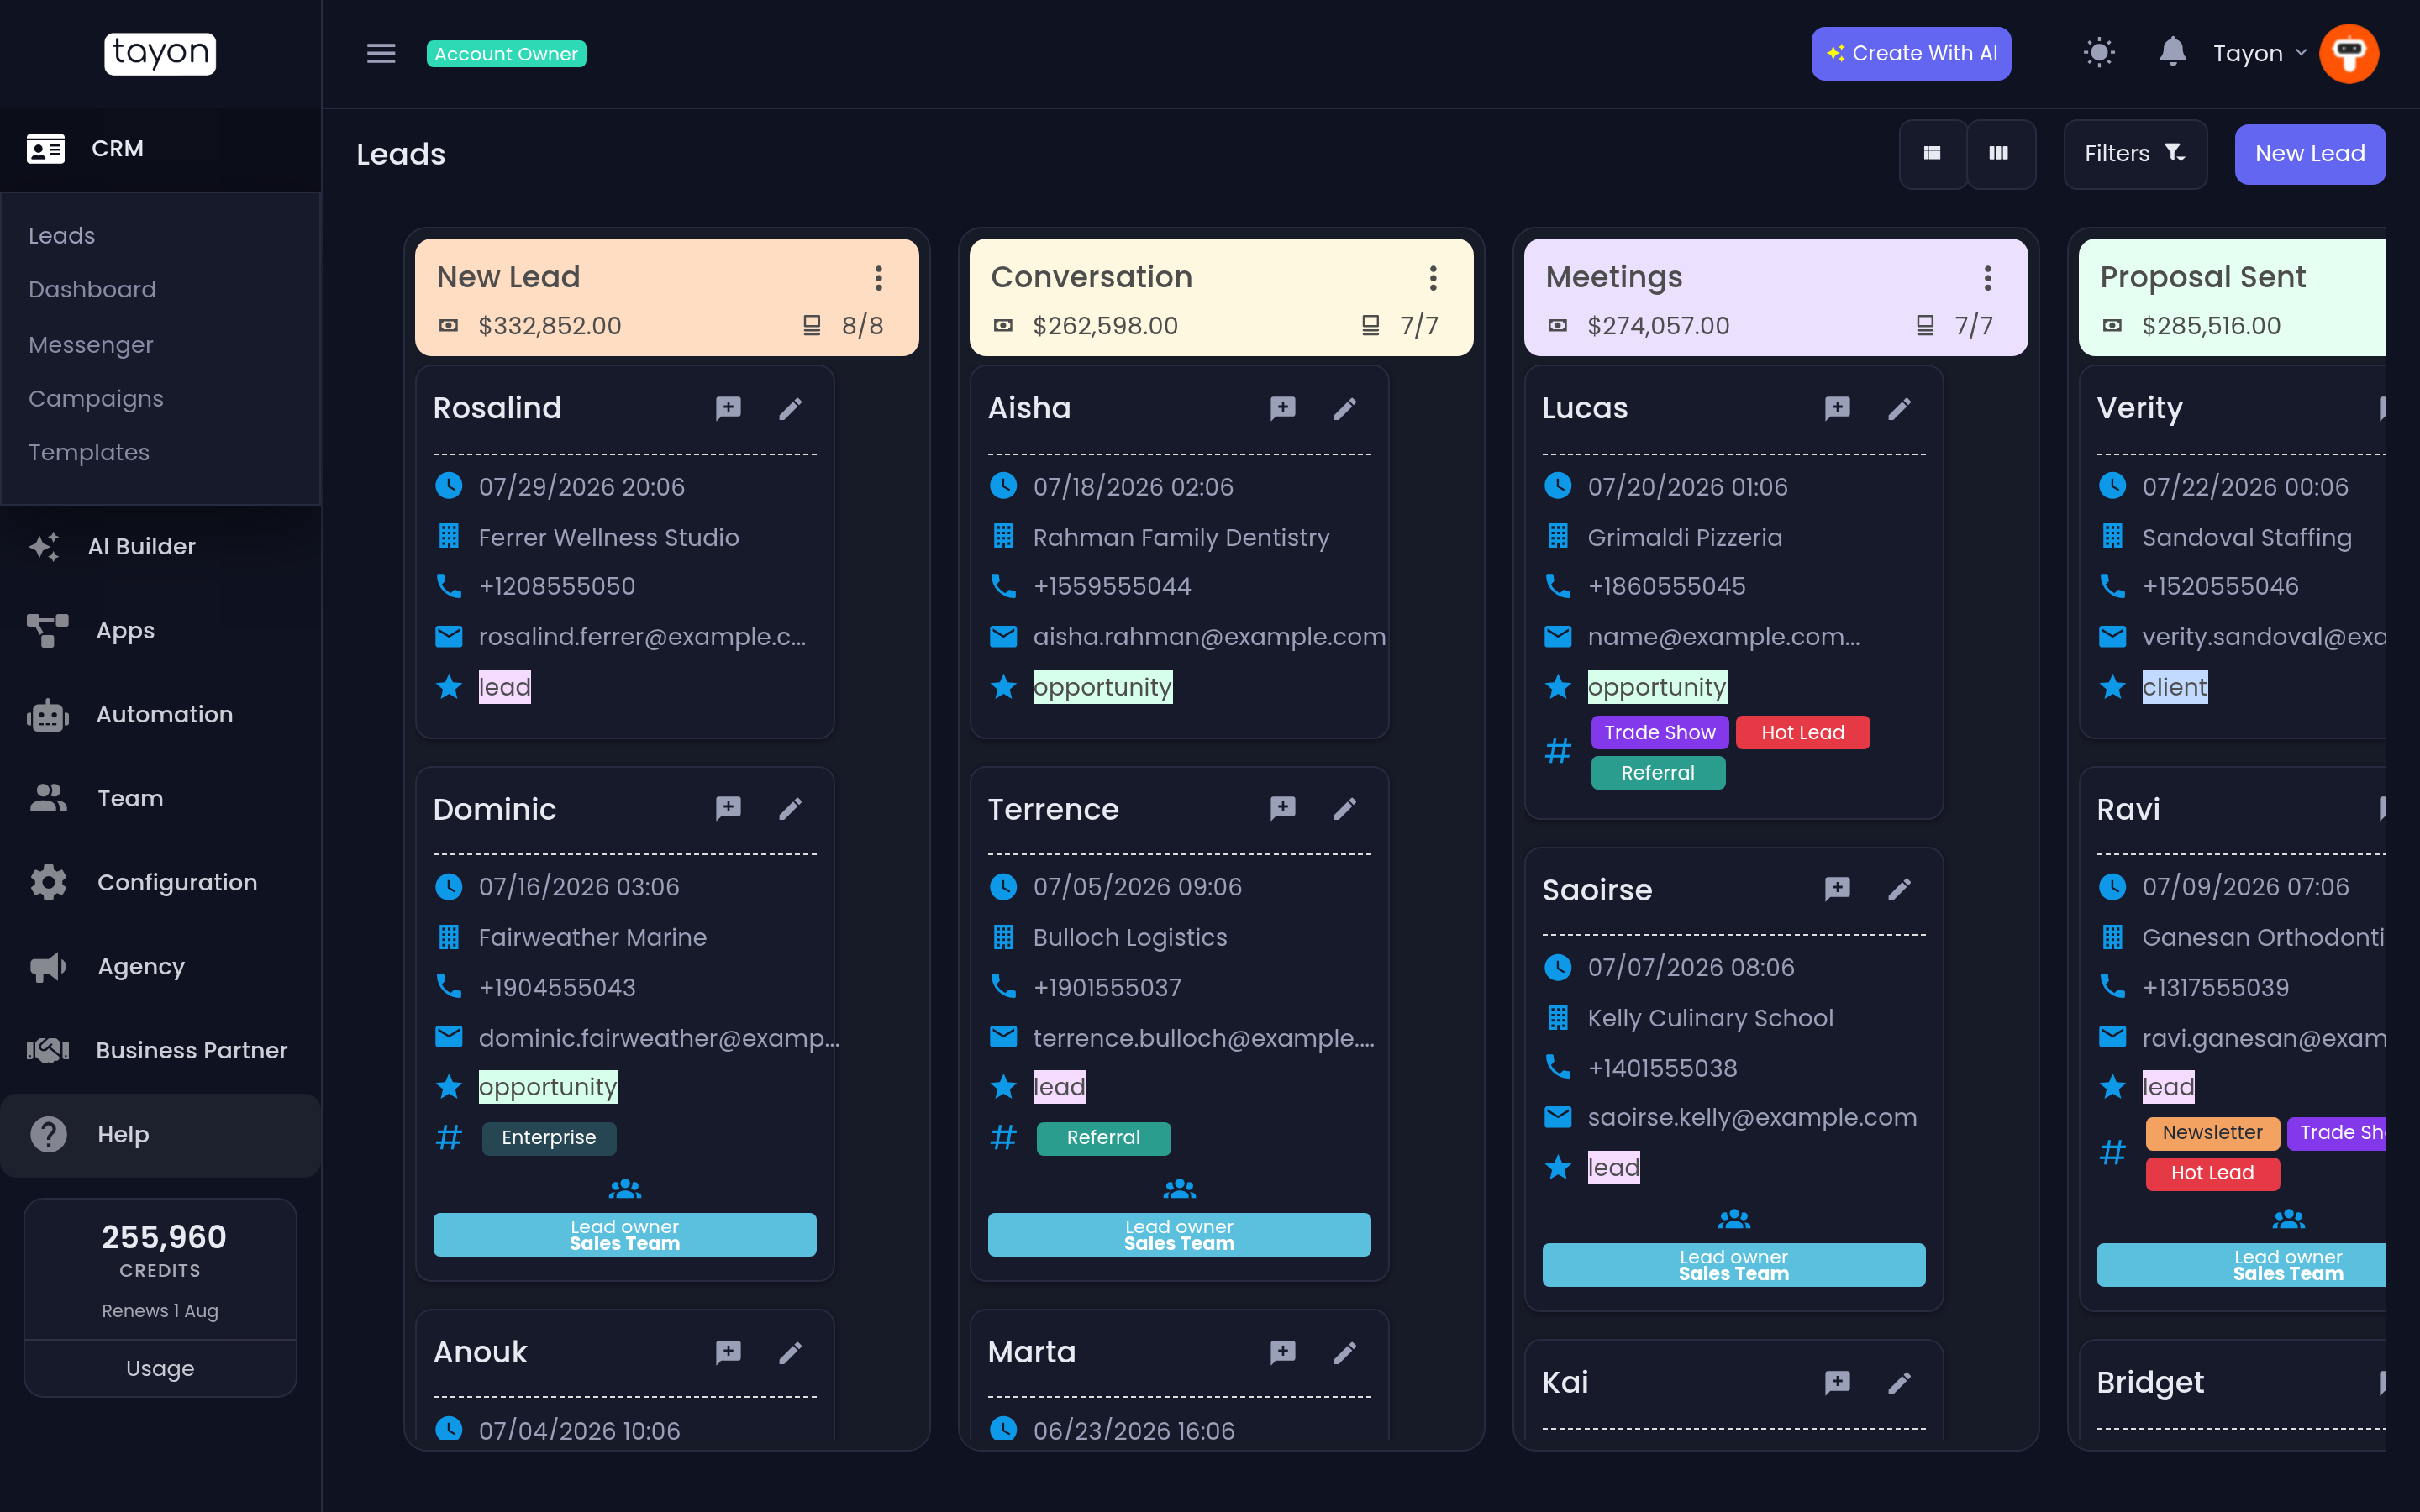Add a note to Kai's card
This screenshot has width=2420, height=1512.
pos(1837,1382)
